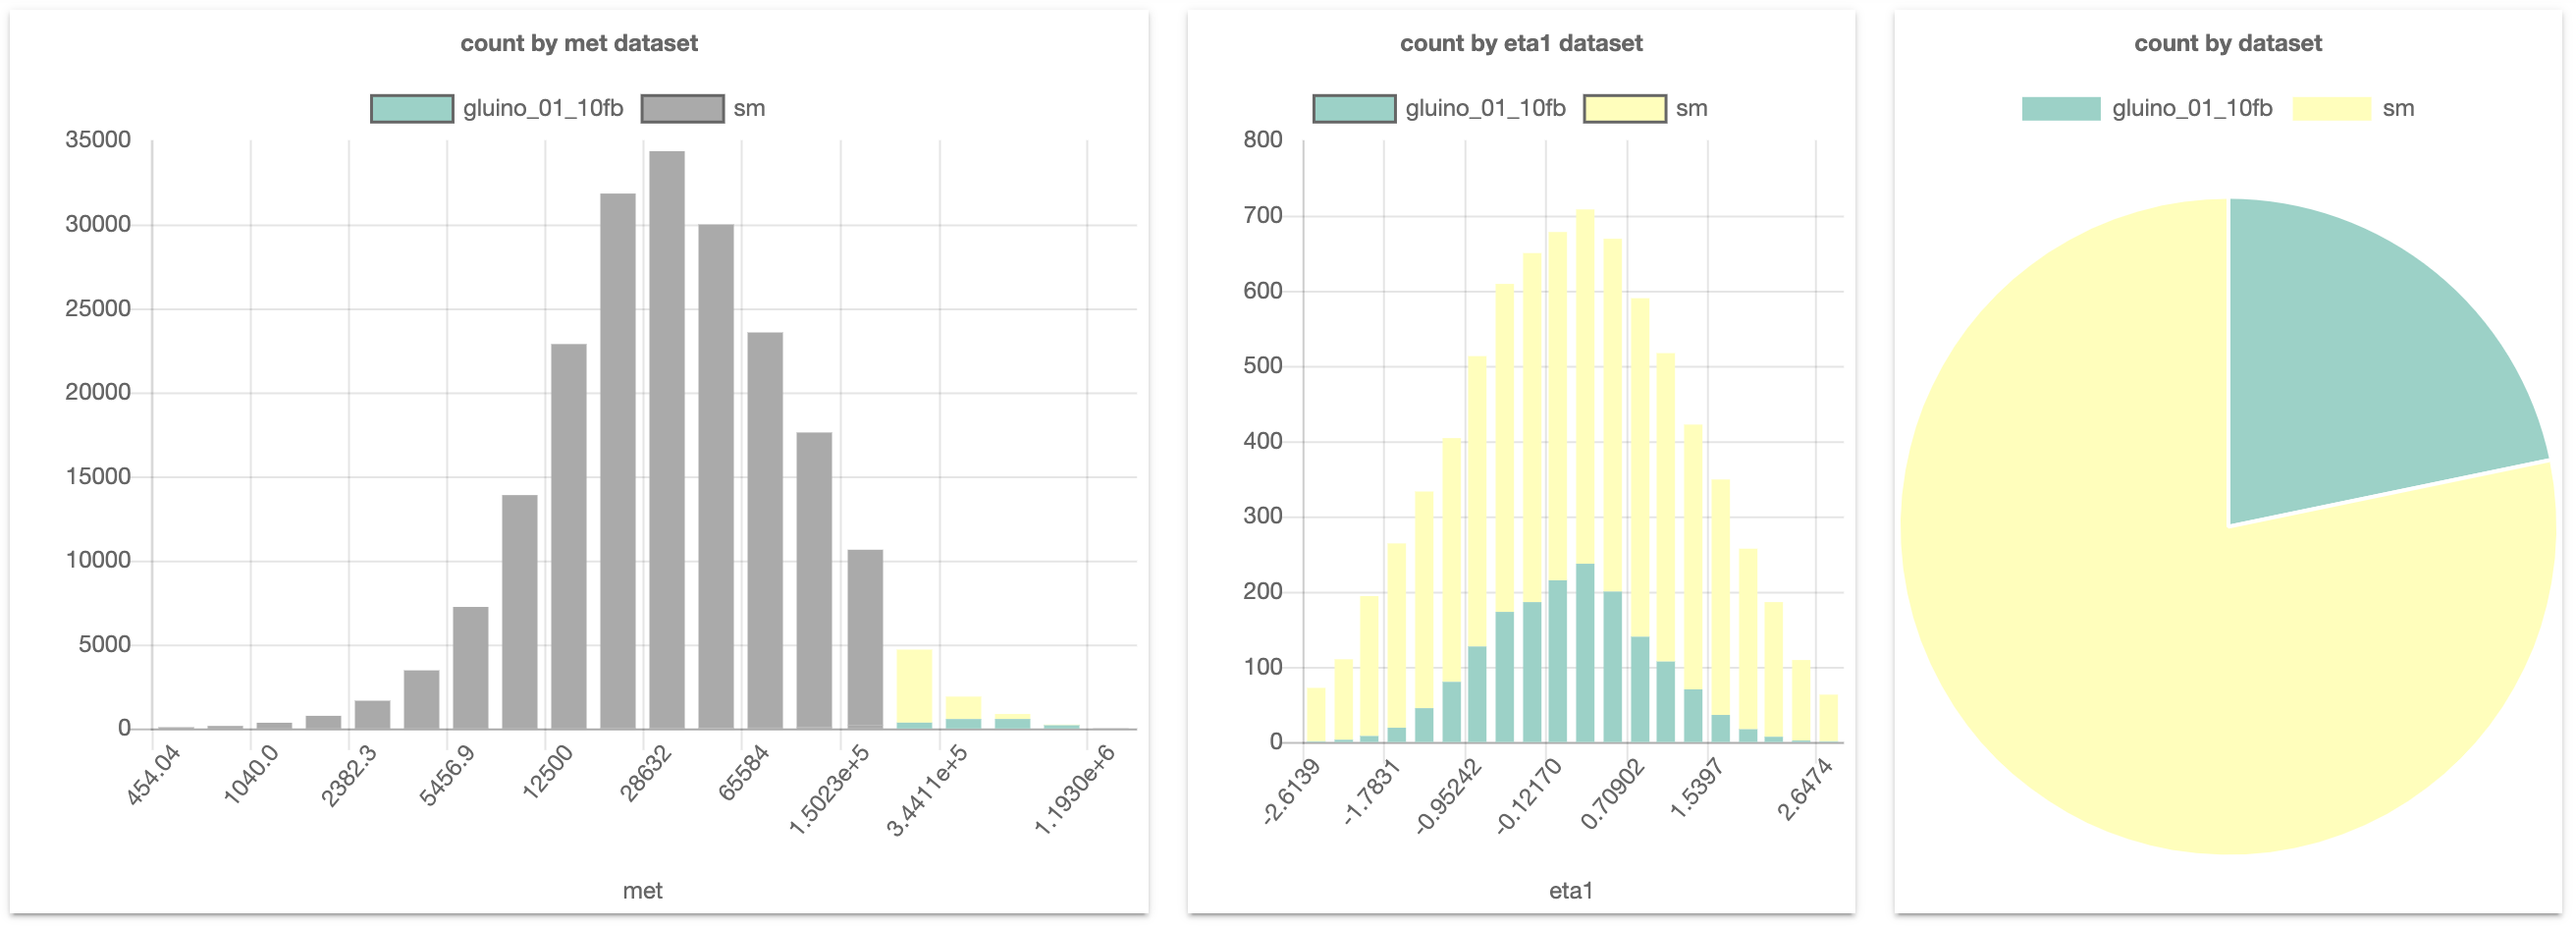Toggle gluino_01_10fb legend swatch in eta1 chart
This screenshot has height=929, width=2576.
tap(1354, 109)
